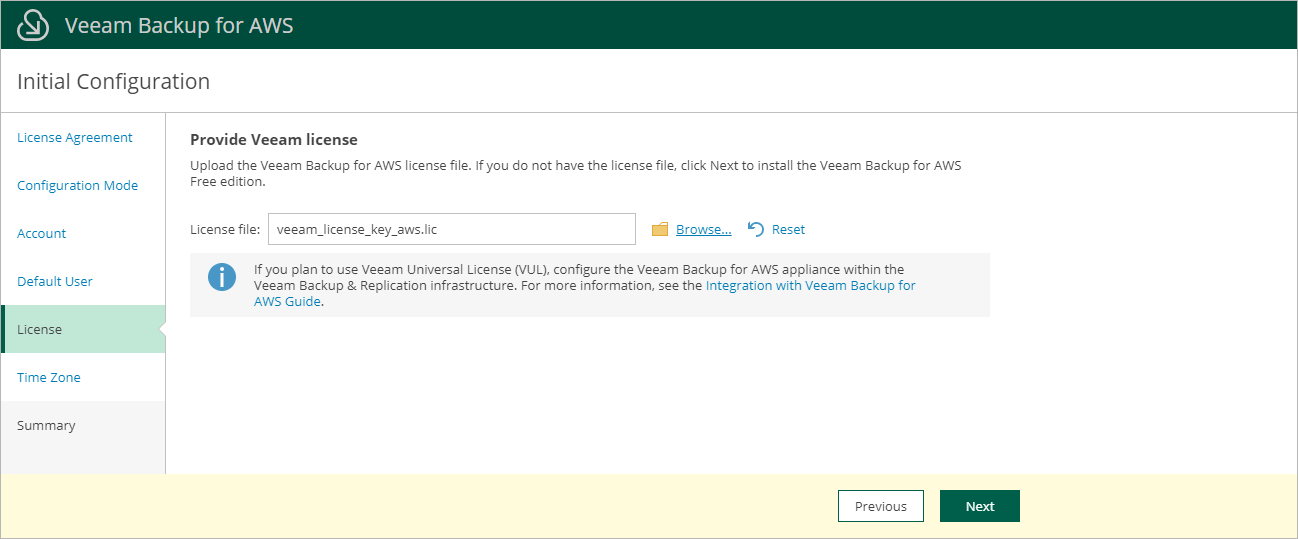Click the Reset link text

pyautogui.click(x=788, y=230)
